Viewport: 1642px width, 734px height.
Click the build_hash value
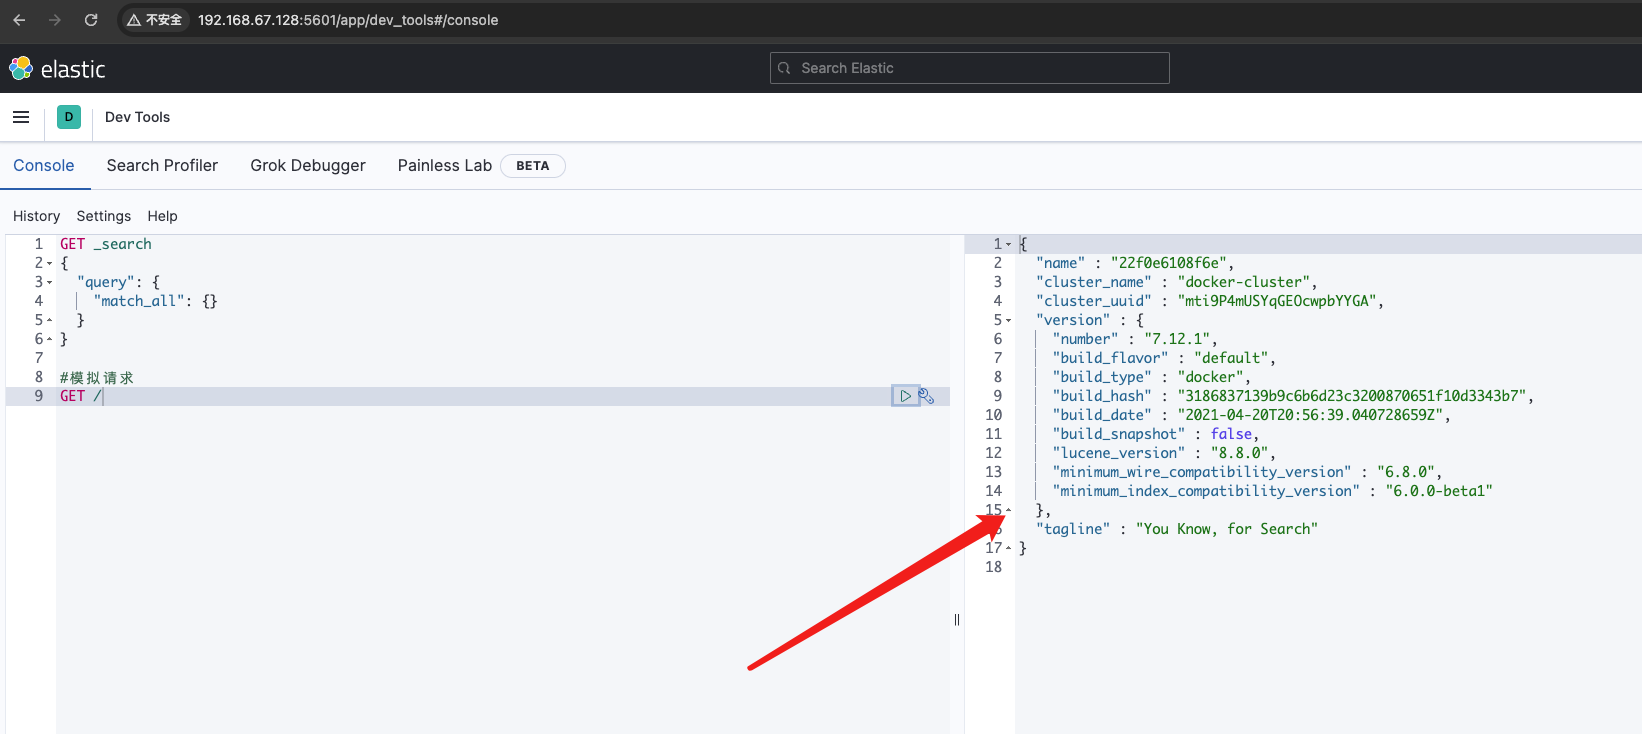[x=1352, y=396]
